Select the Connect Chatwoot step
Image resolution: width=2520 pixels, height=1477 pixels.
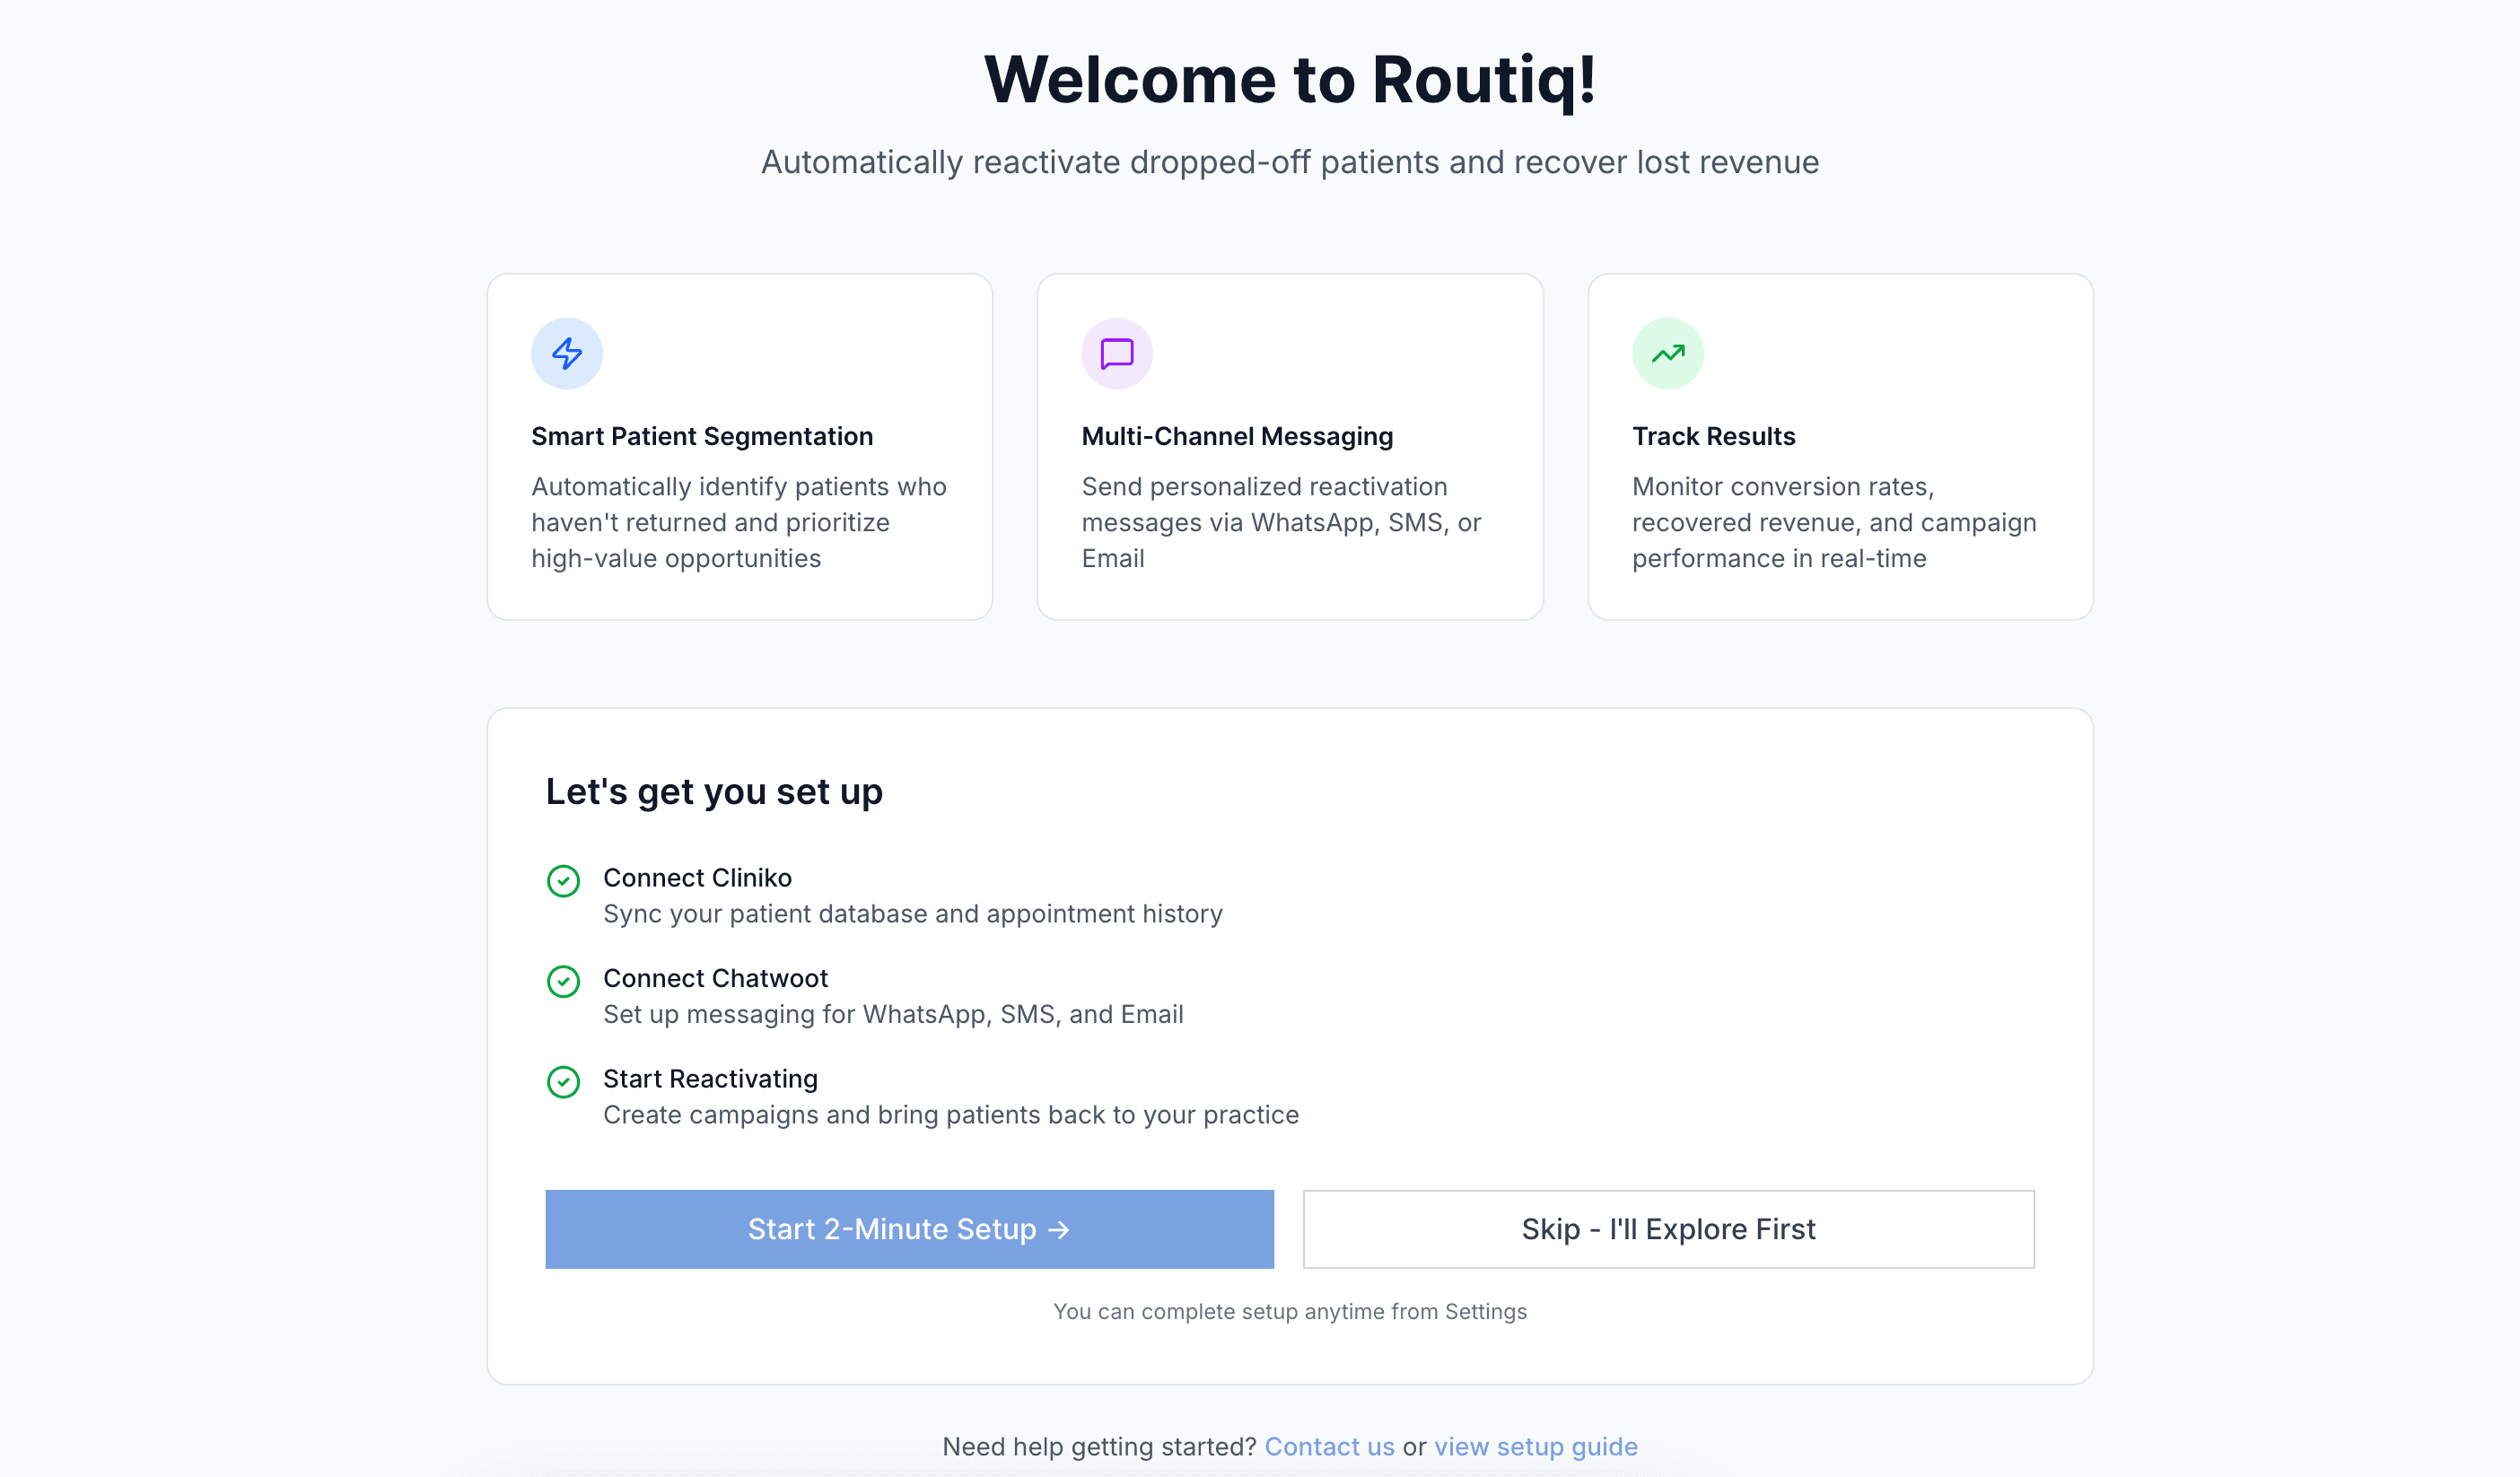[x=715, y=978]
